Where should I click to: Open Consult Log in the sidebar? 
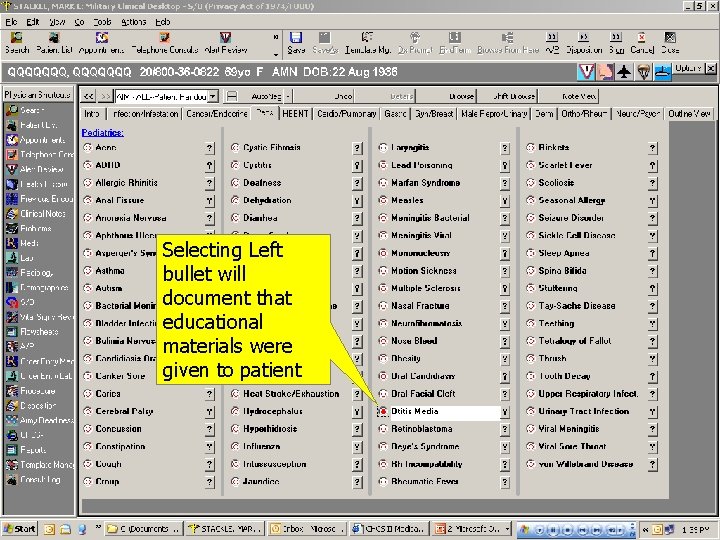[33, 479]
